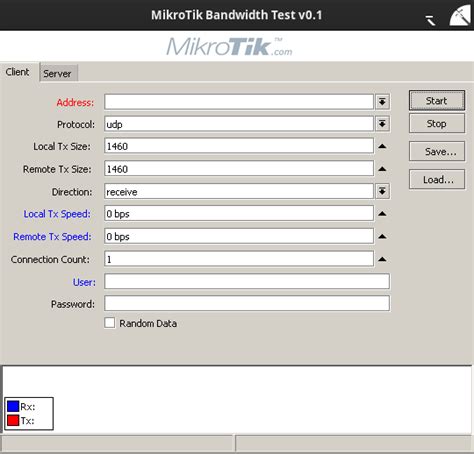Click the blue User label

point(84,282)
